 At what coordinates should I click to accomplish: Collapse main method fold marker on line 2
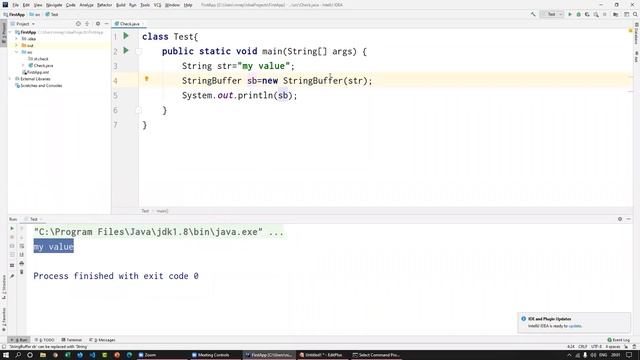coord(138,51)
